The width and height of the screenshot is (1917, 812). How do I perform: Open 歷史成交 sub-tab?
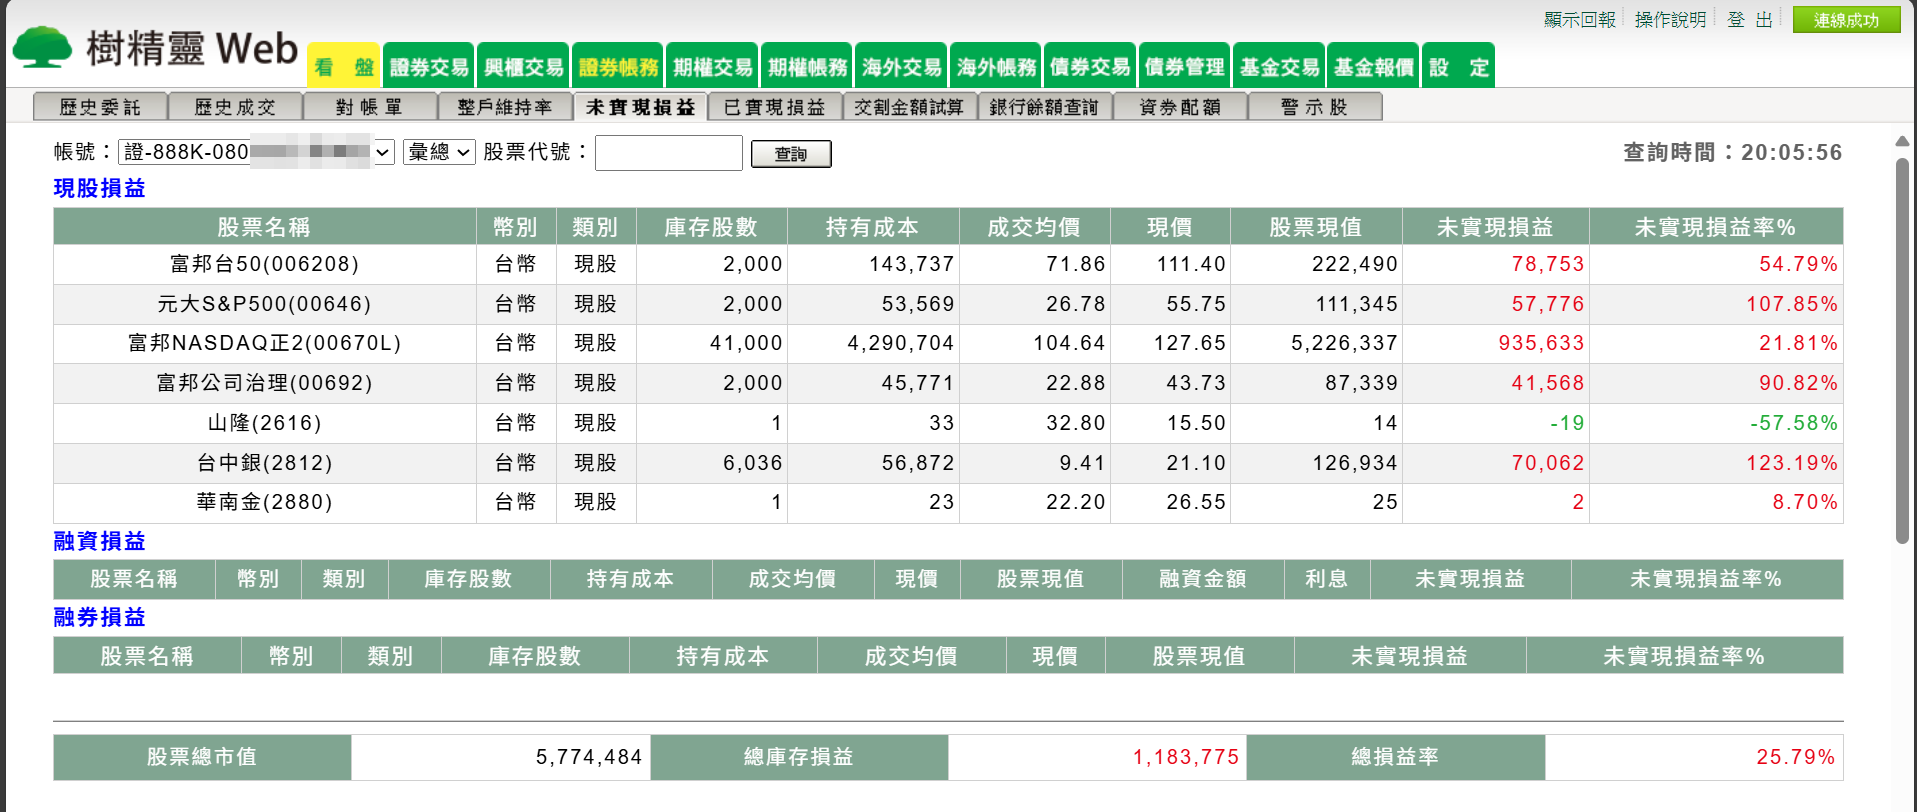[235, 107]
